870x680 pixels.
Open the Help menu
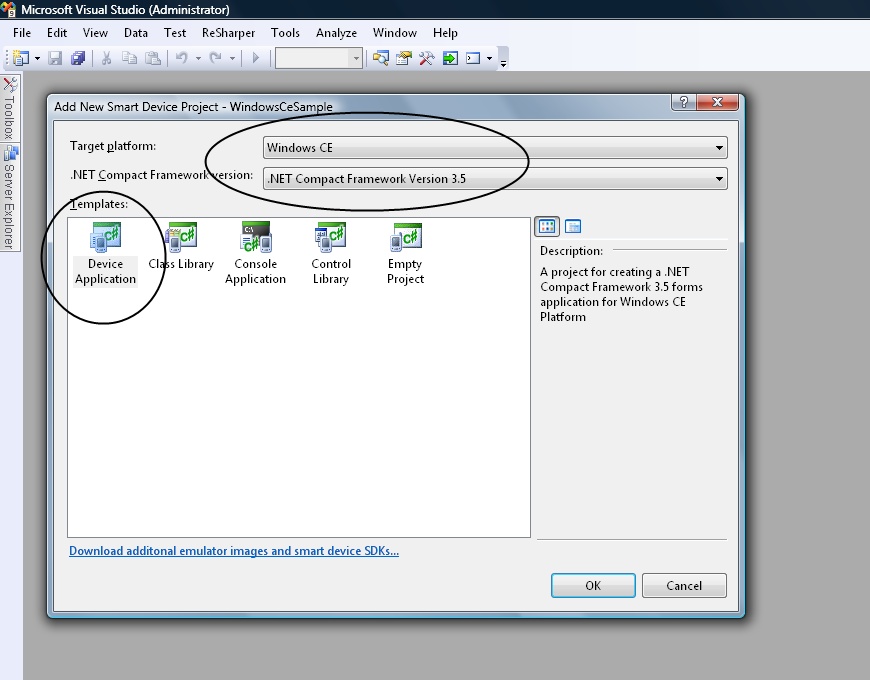click(x=445, y=33)
